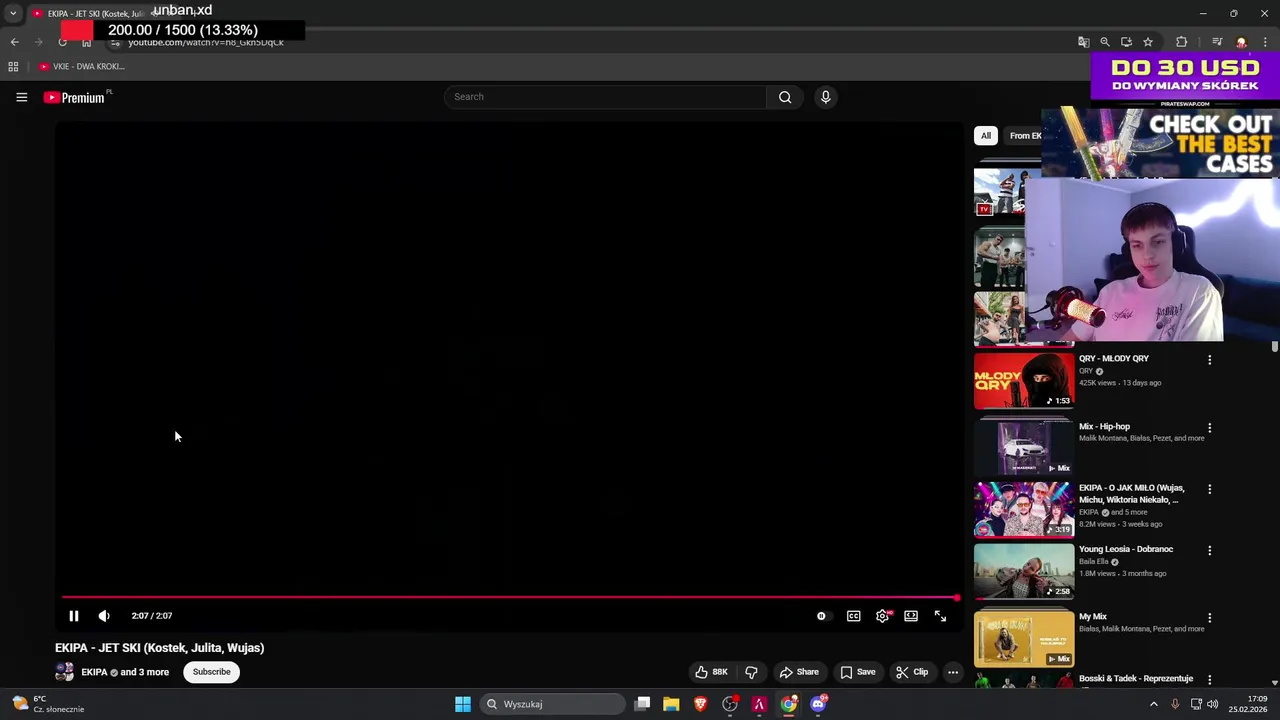Open browser profile avatar

(1241, 42)
